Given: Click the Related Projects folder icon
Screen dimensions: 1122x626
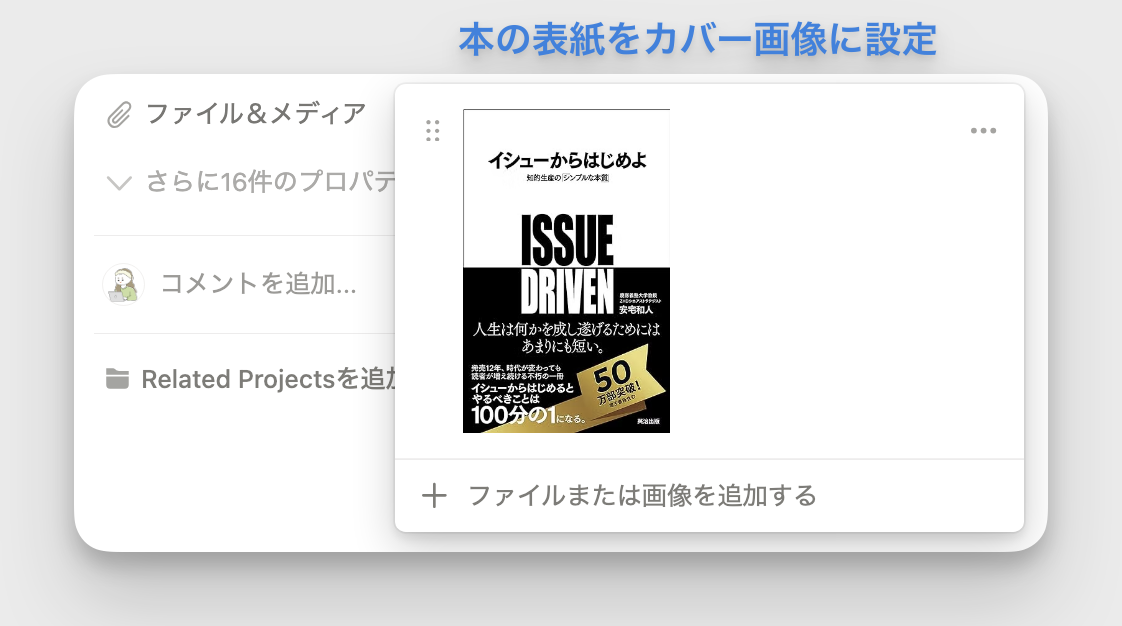Looking at the screenshot, I should [x=117, y=379].
